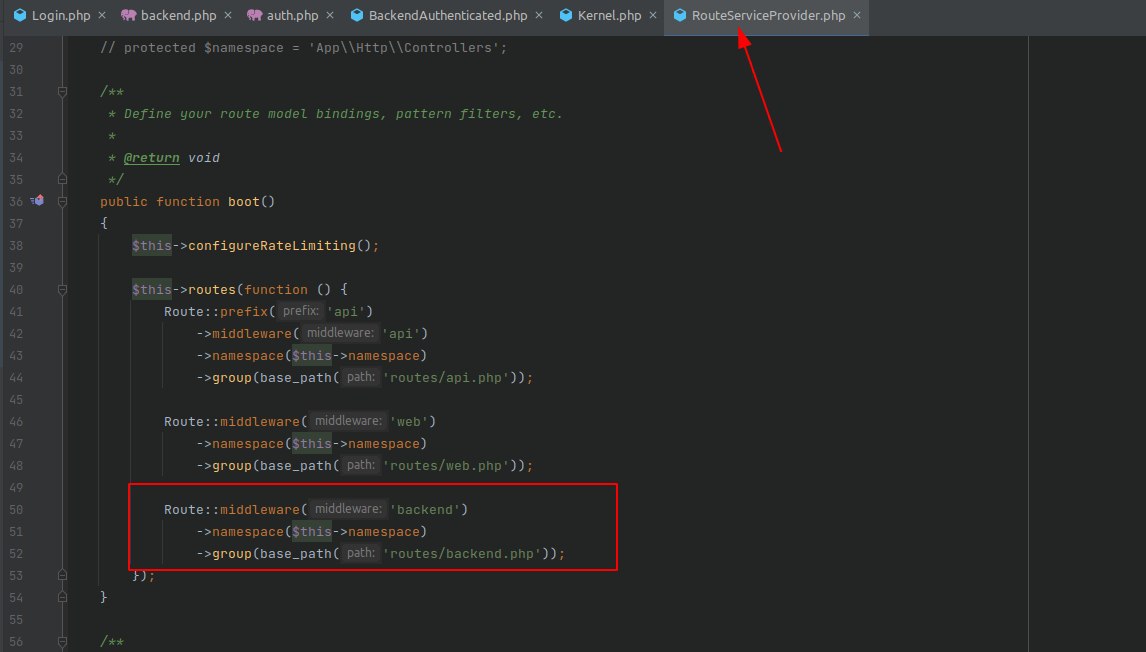Select the RouteServiceProvider.php tab
The height and width of the screenshot is (652, 1146).
(767, 15)
